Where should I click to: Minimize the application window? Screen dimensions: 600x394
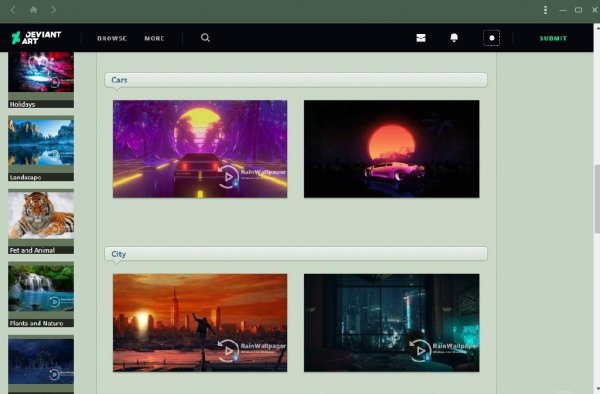pos(562,10)
